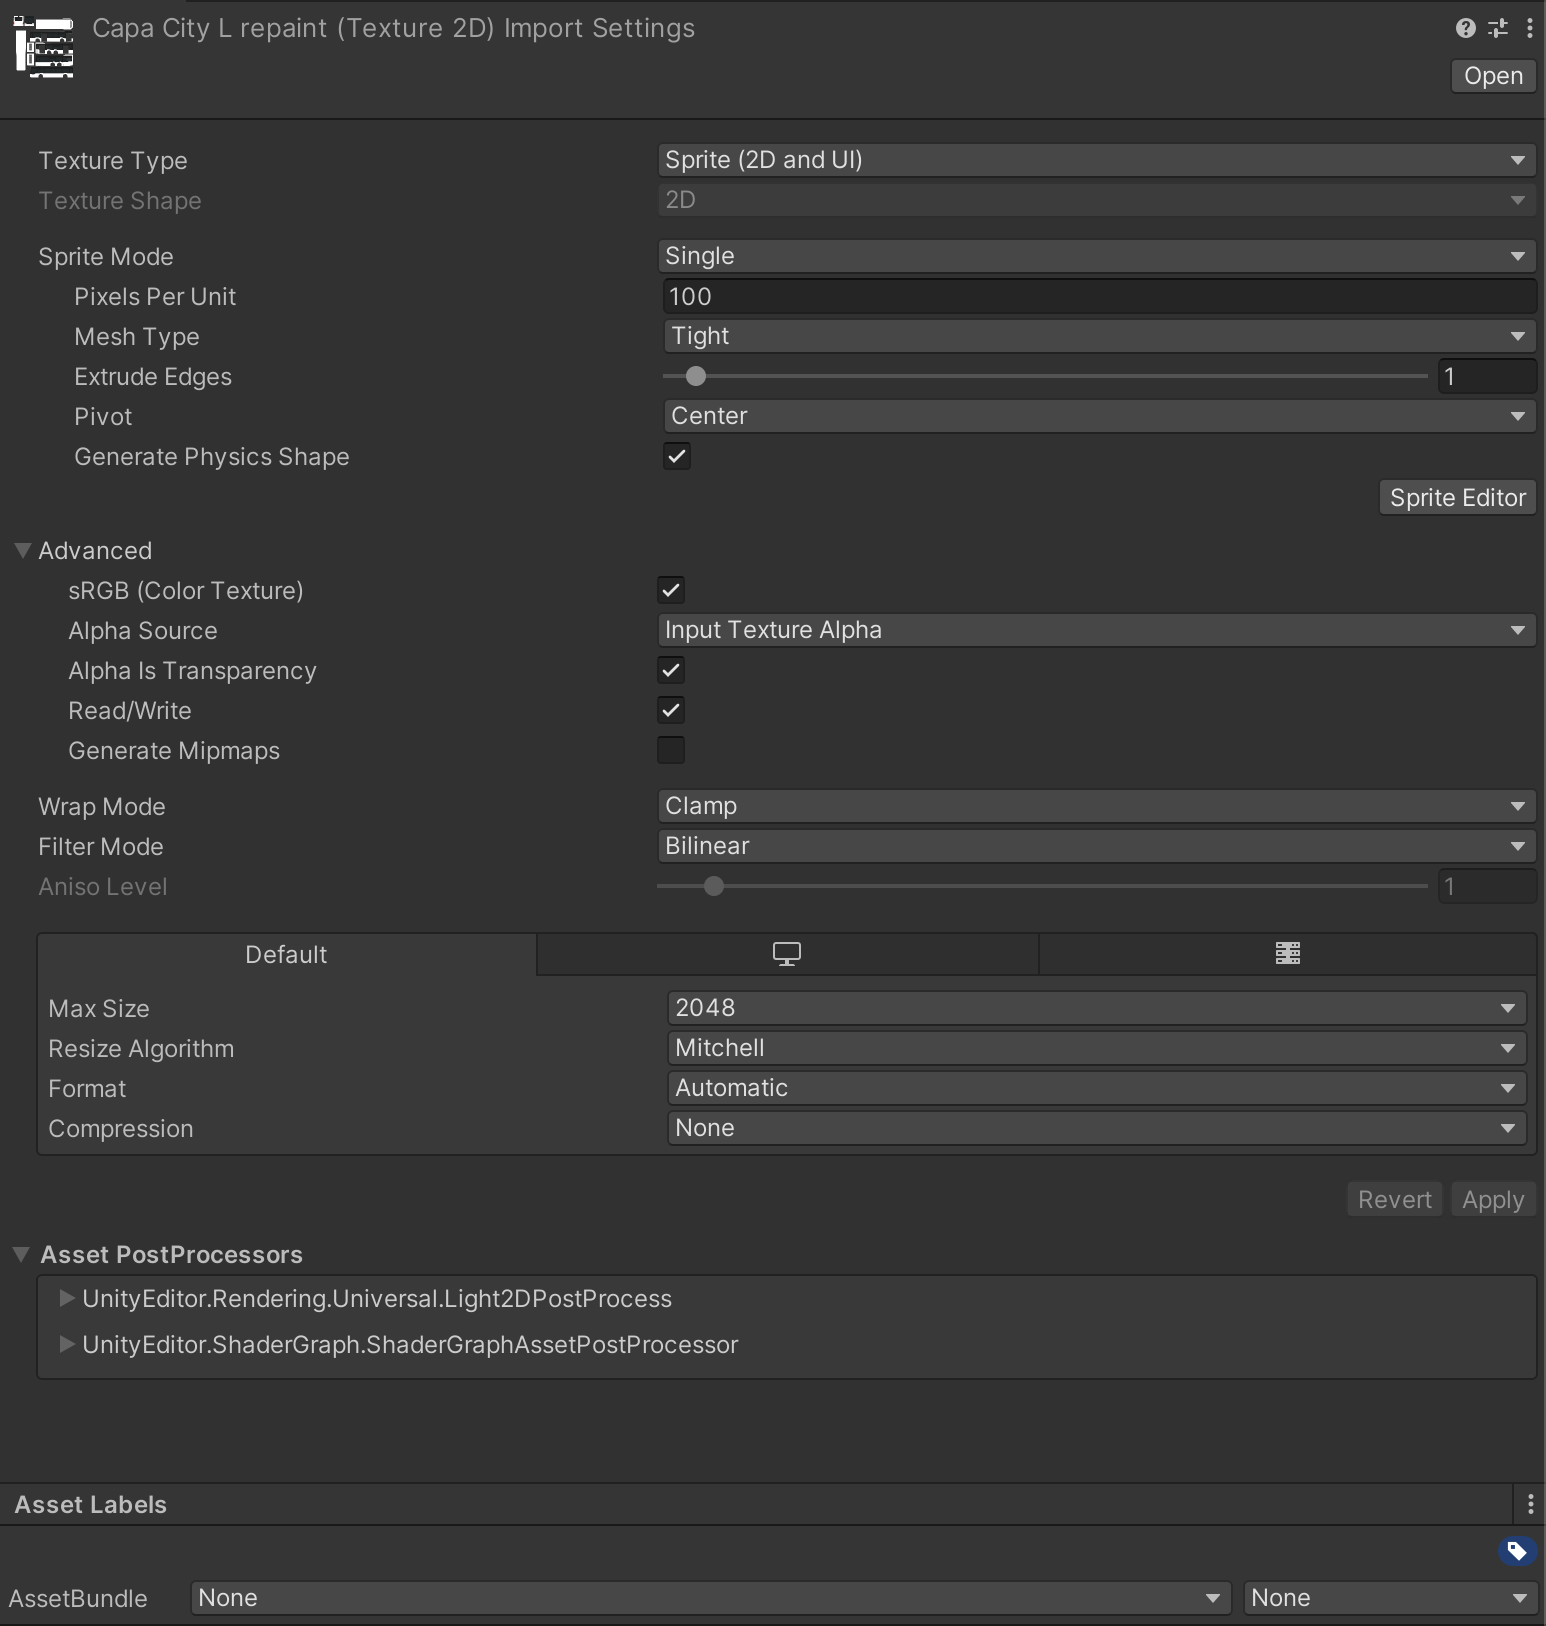Open the Inspector header three-dot menu
Screen dimensions: 1546x1626
pos(1530,28)
